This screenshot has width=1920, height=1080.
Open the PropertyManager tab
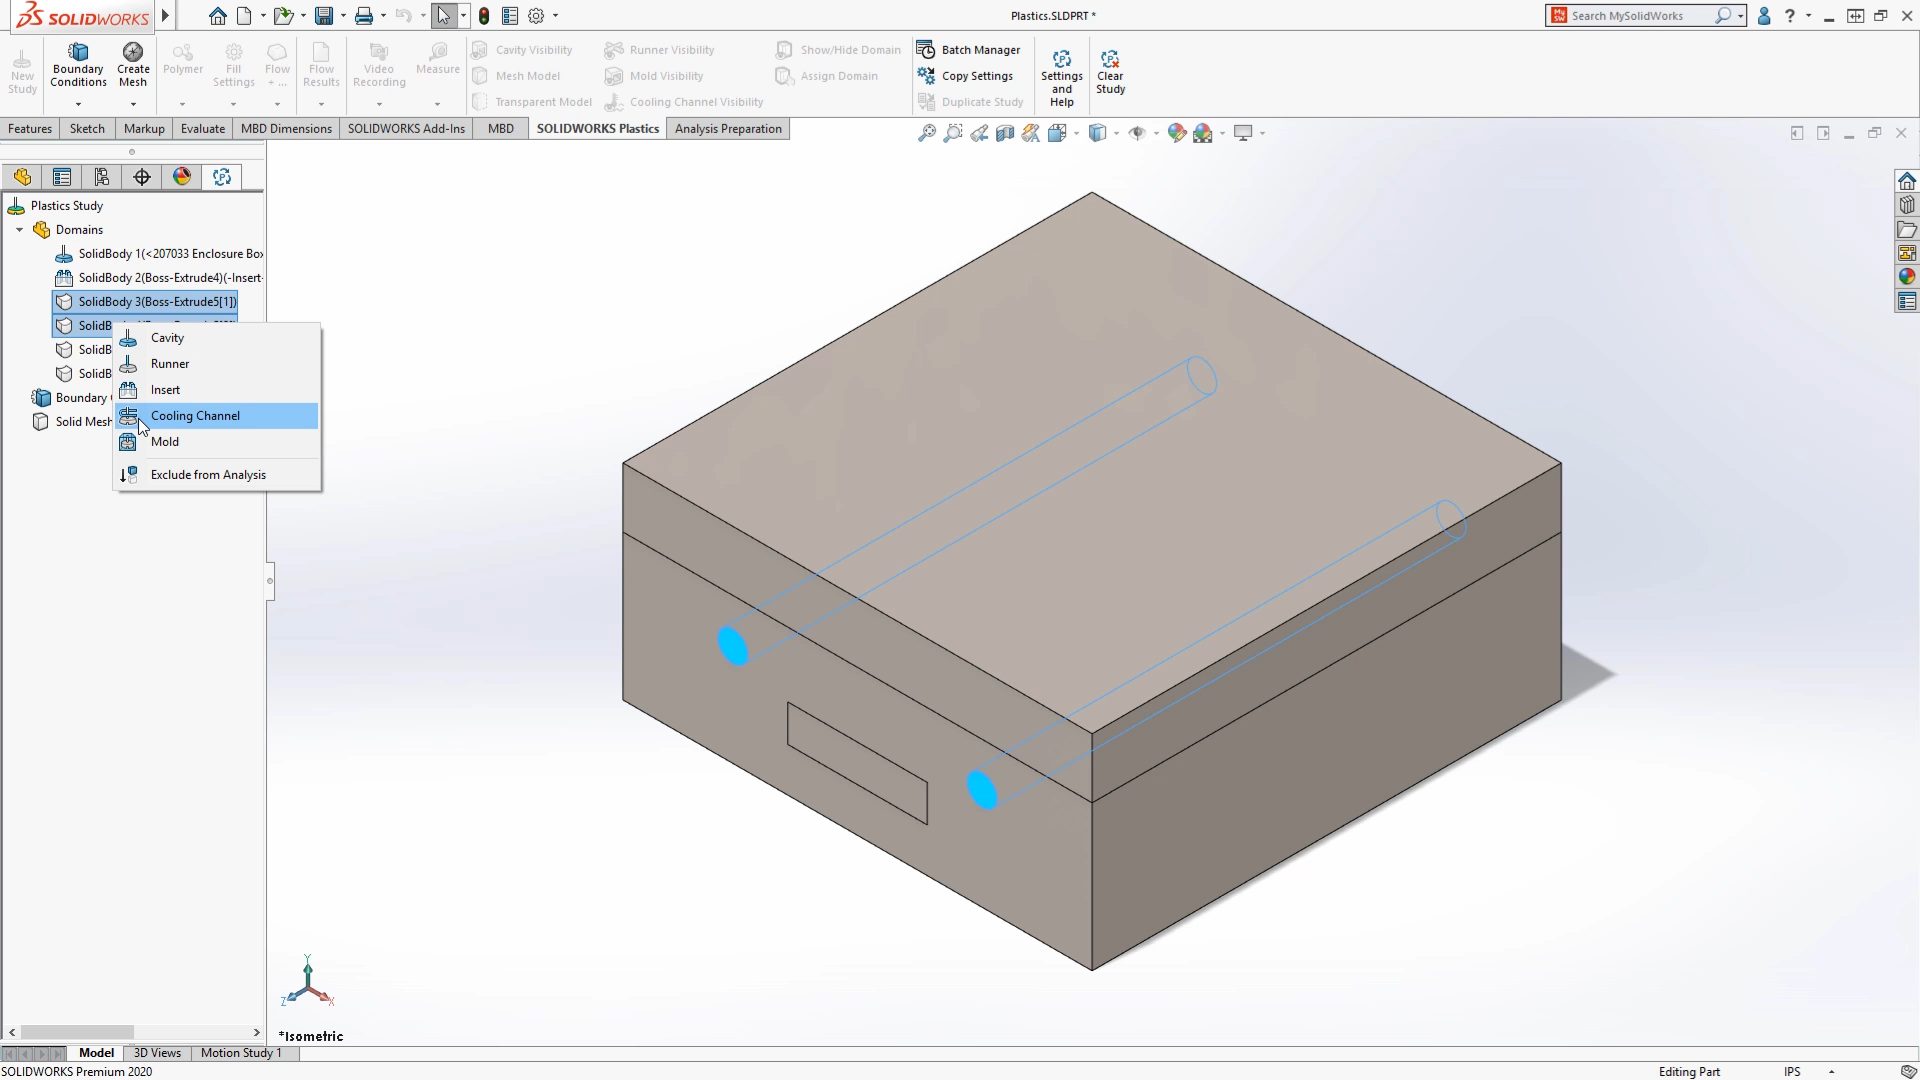(62, 177)
